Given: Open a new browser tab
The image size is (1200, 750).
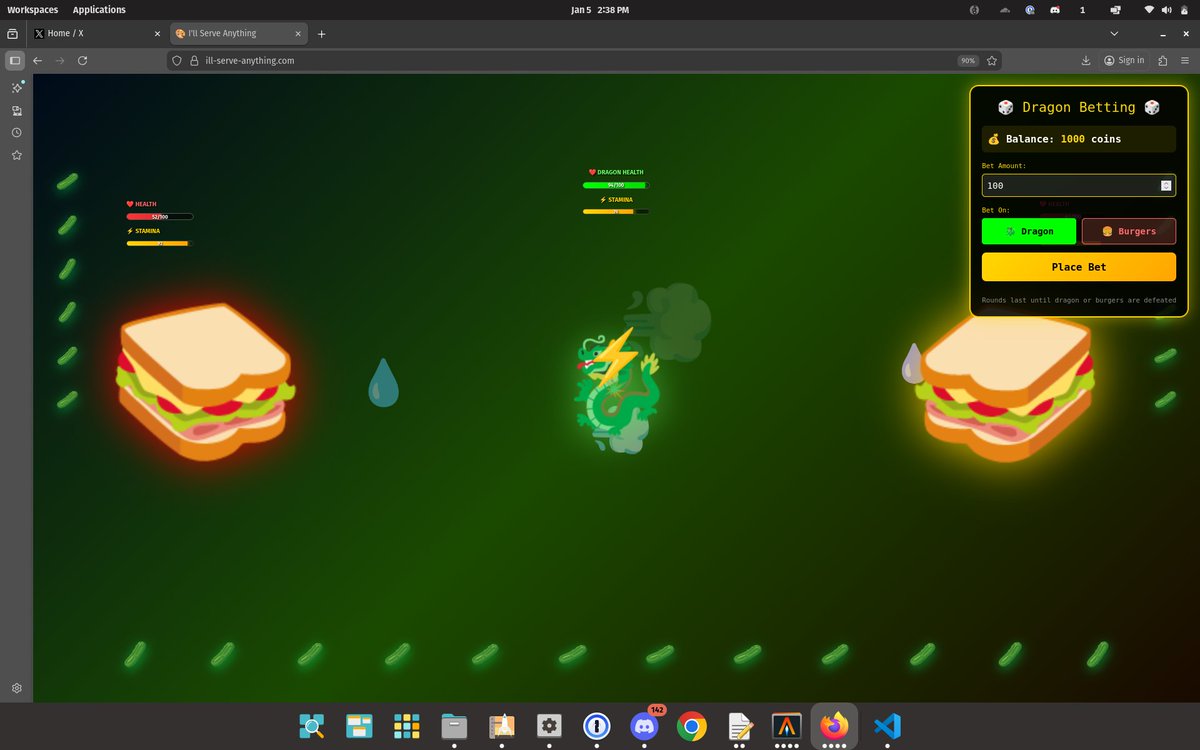Looking at the screenshot, I should (321, 33).
